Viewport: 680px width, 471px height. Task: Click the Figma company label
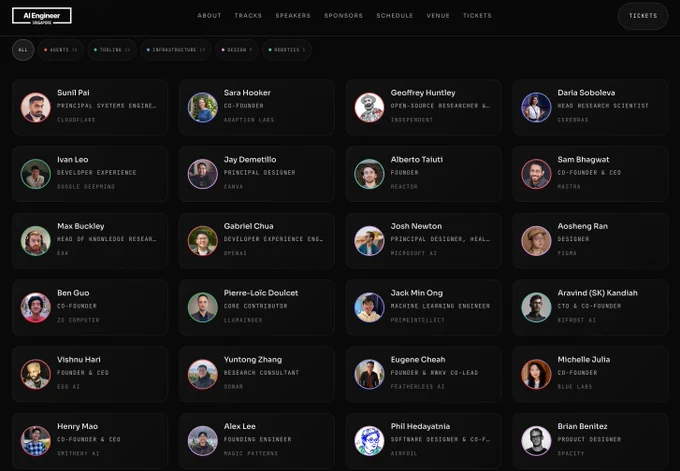tap(567, 253)
